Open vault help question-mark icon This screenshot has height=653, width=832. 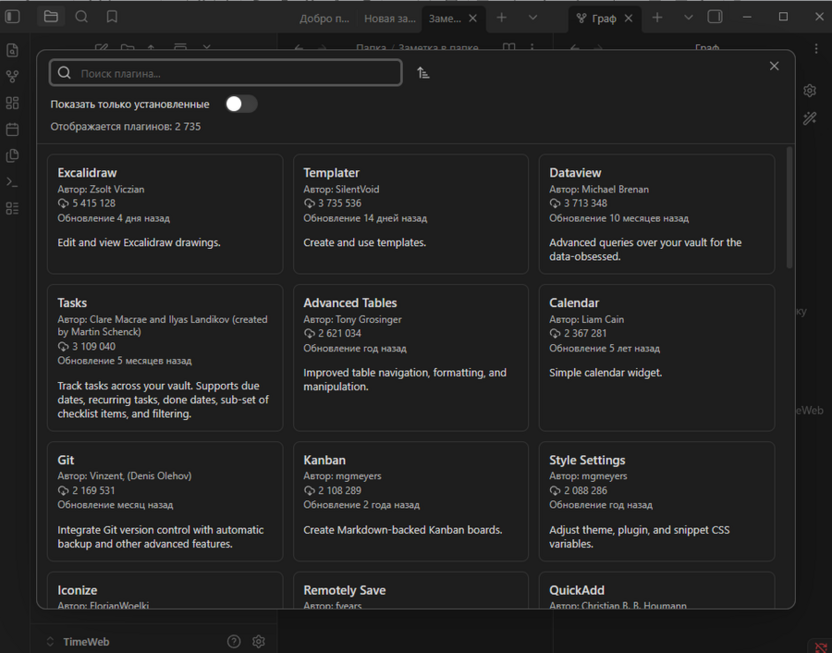234,642
